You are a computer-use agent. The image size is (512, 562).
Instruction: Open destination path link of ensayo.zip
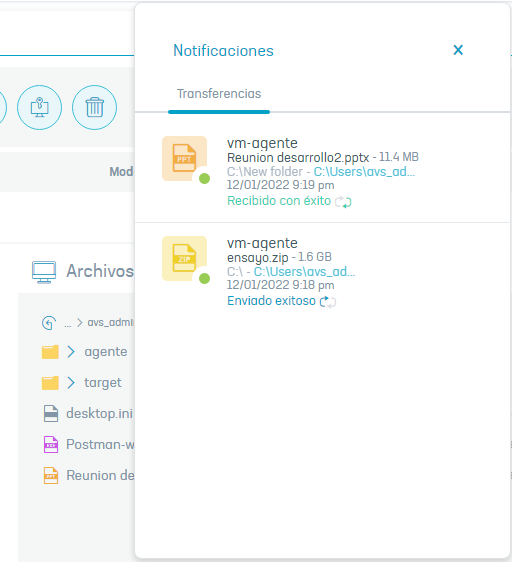304,272
